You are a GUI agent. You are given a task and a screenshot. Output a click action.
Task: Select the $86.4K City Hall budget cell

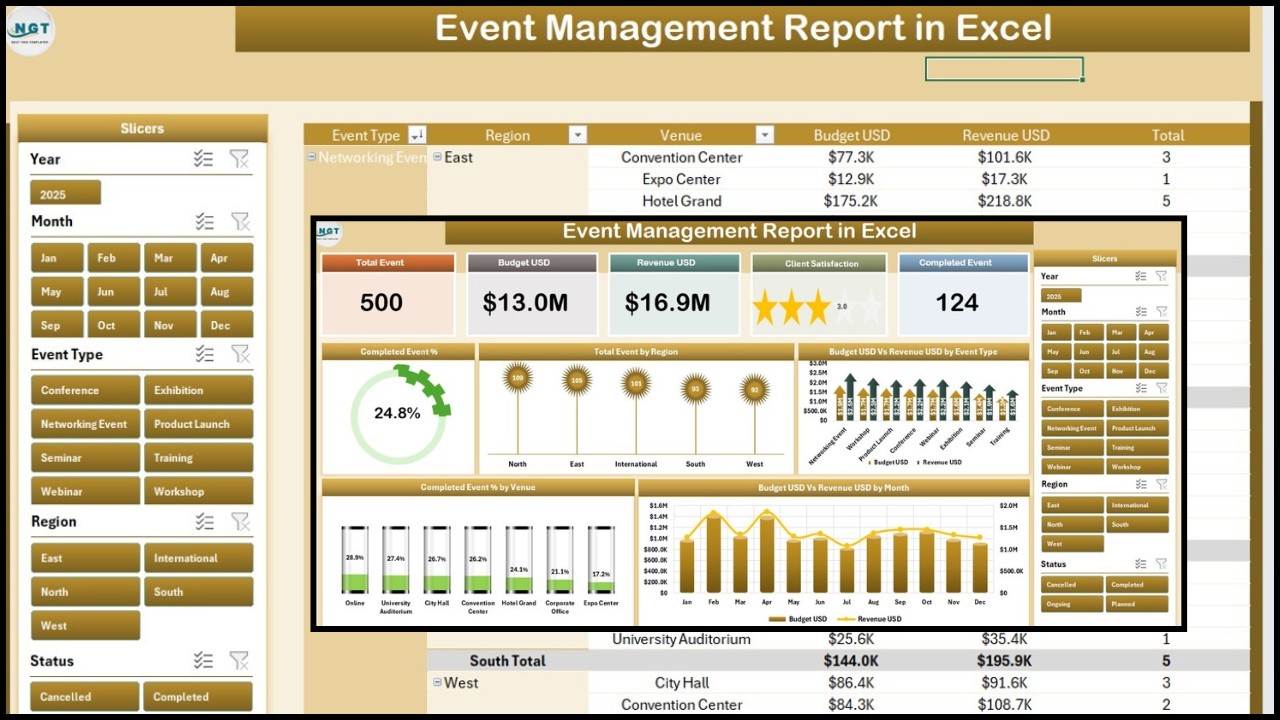coord(851,682)
